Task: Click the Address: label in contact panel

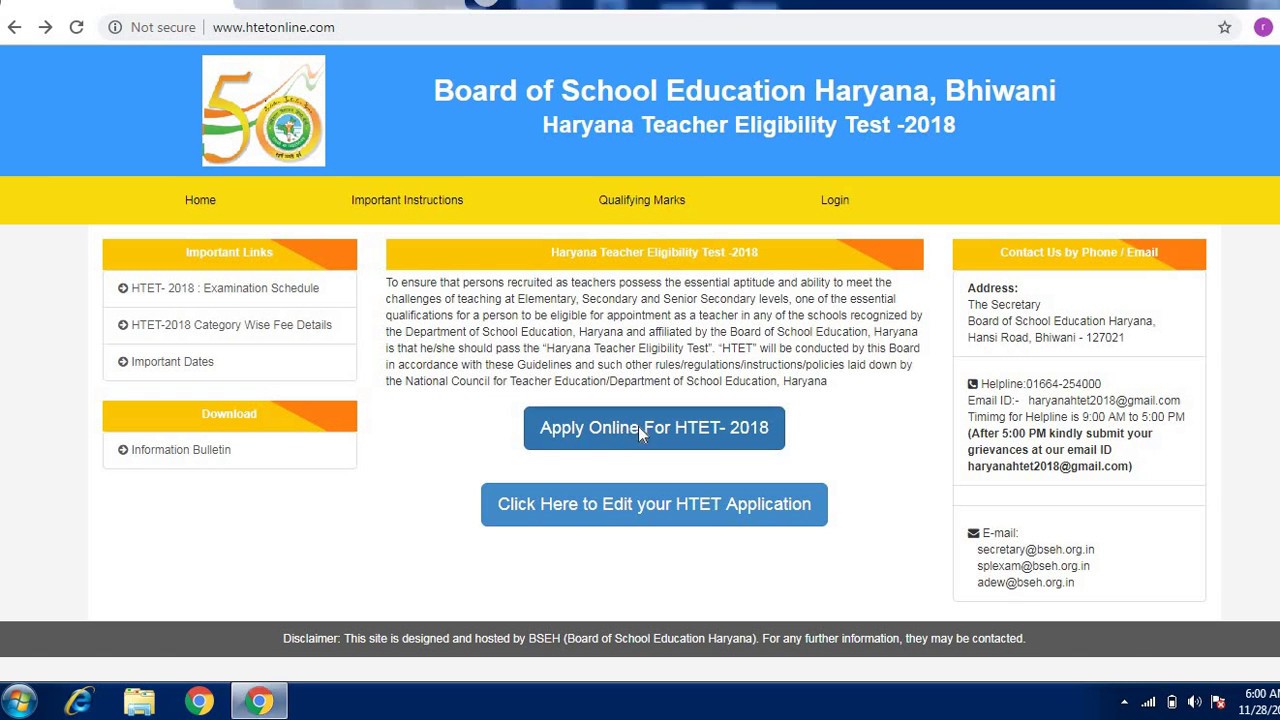Action: tap(992, 288)
